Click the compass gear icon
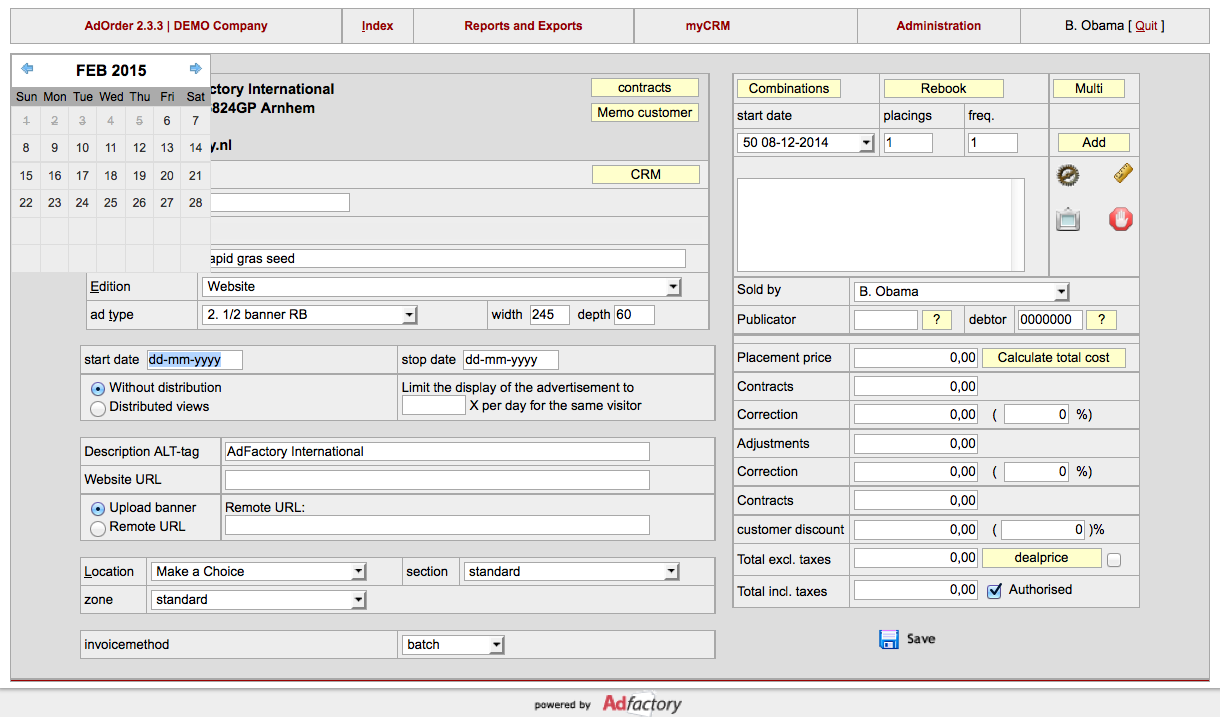The height and width of the screenshot is (717, 1220). coord(1068,176)
